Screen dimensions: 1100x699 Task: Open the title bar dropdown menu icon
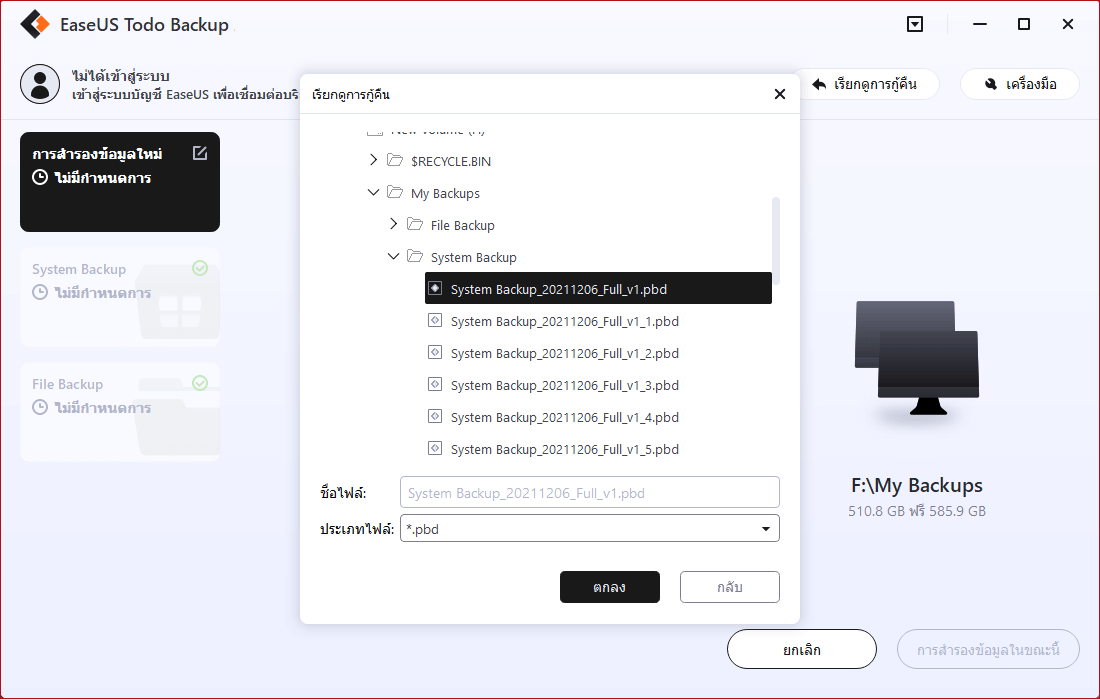915,25
